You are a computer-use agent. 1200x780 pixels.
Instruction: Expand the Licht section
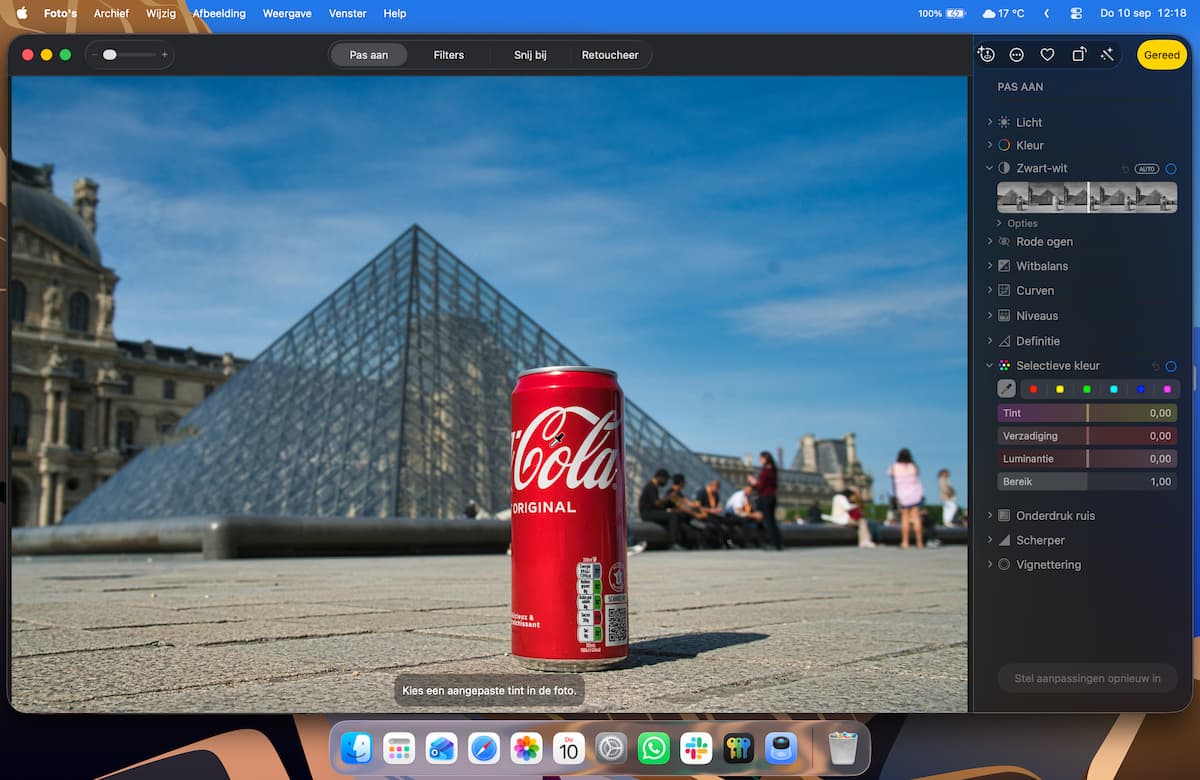click(990, 122)
